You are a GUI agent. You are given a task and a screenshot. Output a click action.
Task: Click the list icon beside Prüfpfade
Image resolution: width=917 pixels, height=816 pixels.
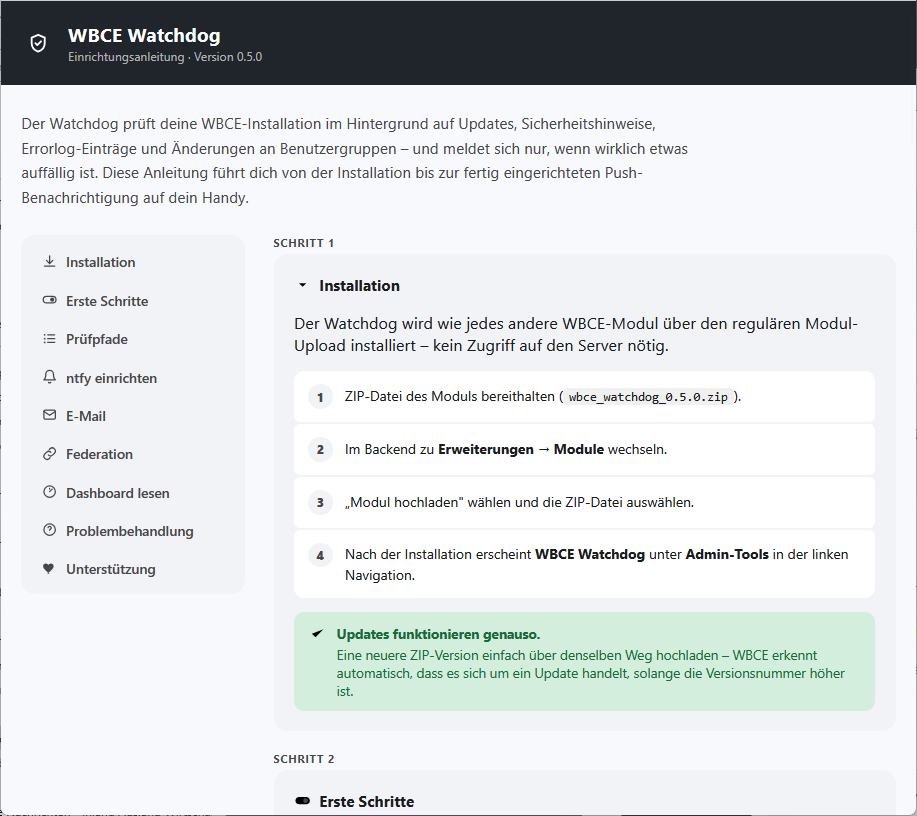click(x=50, y=339)
